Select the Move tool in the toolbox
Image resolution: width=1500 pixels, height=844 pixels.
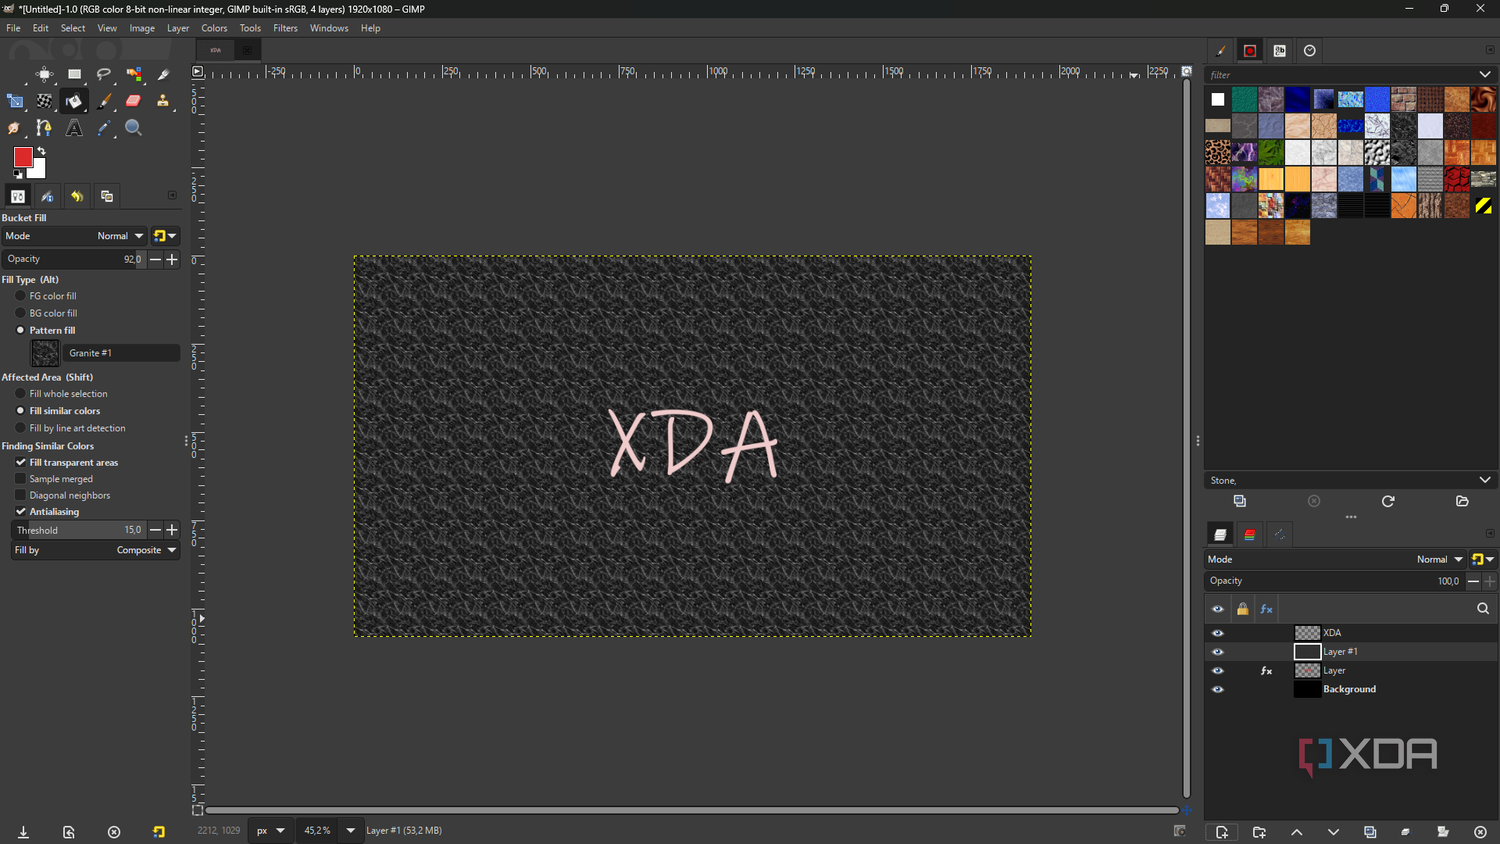pos(44,74)
